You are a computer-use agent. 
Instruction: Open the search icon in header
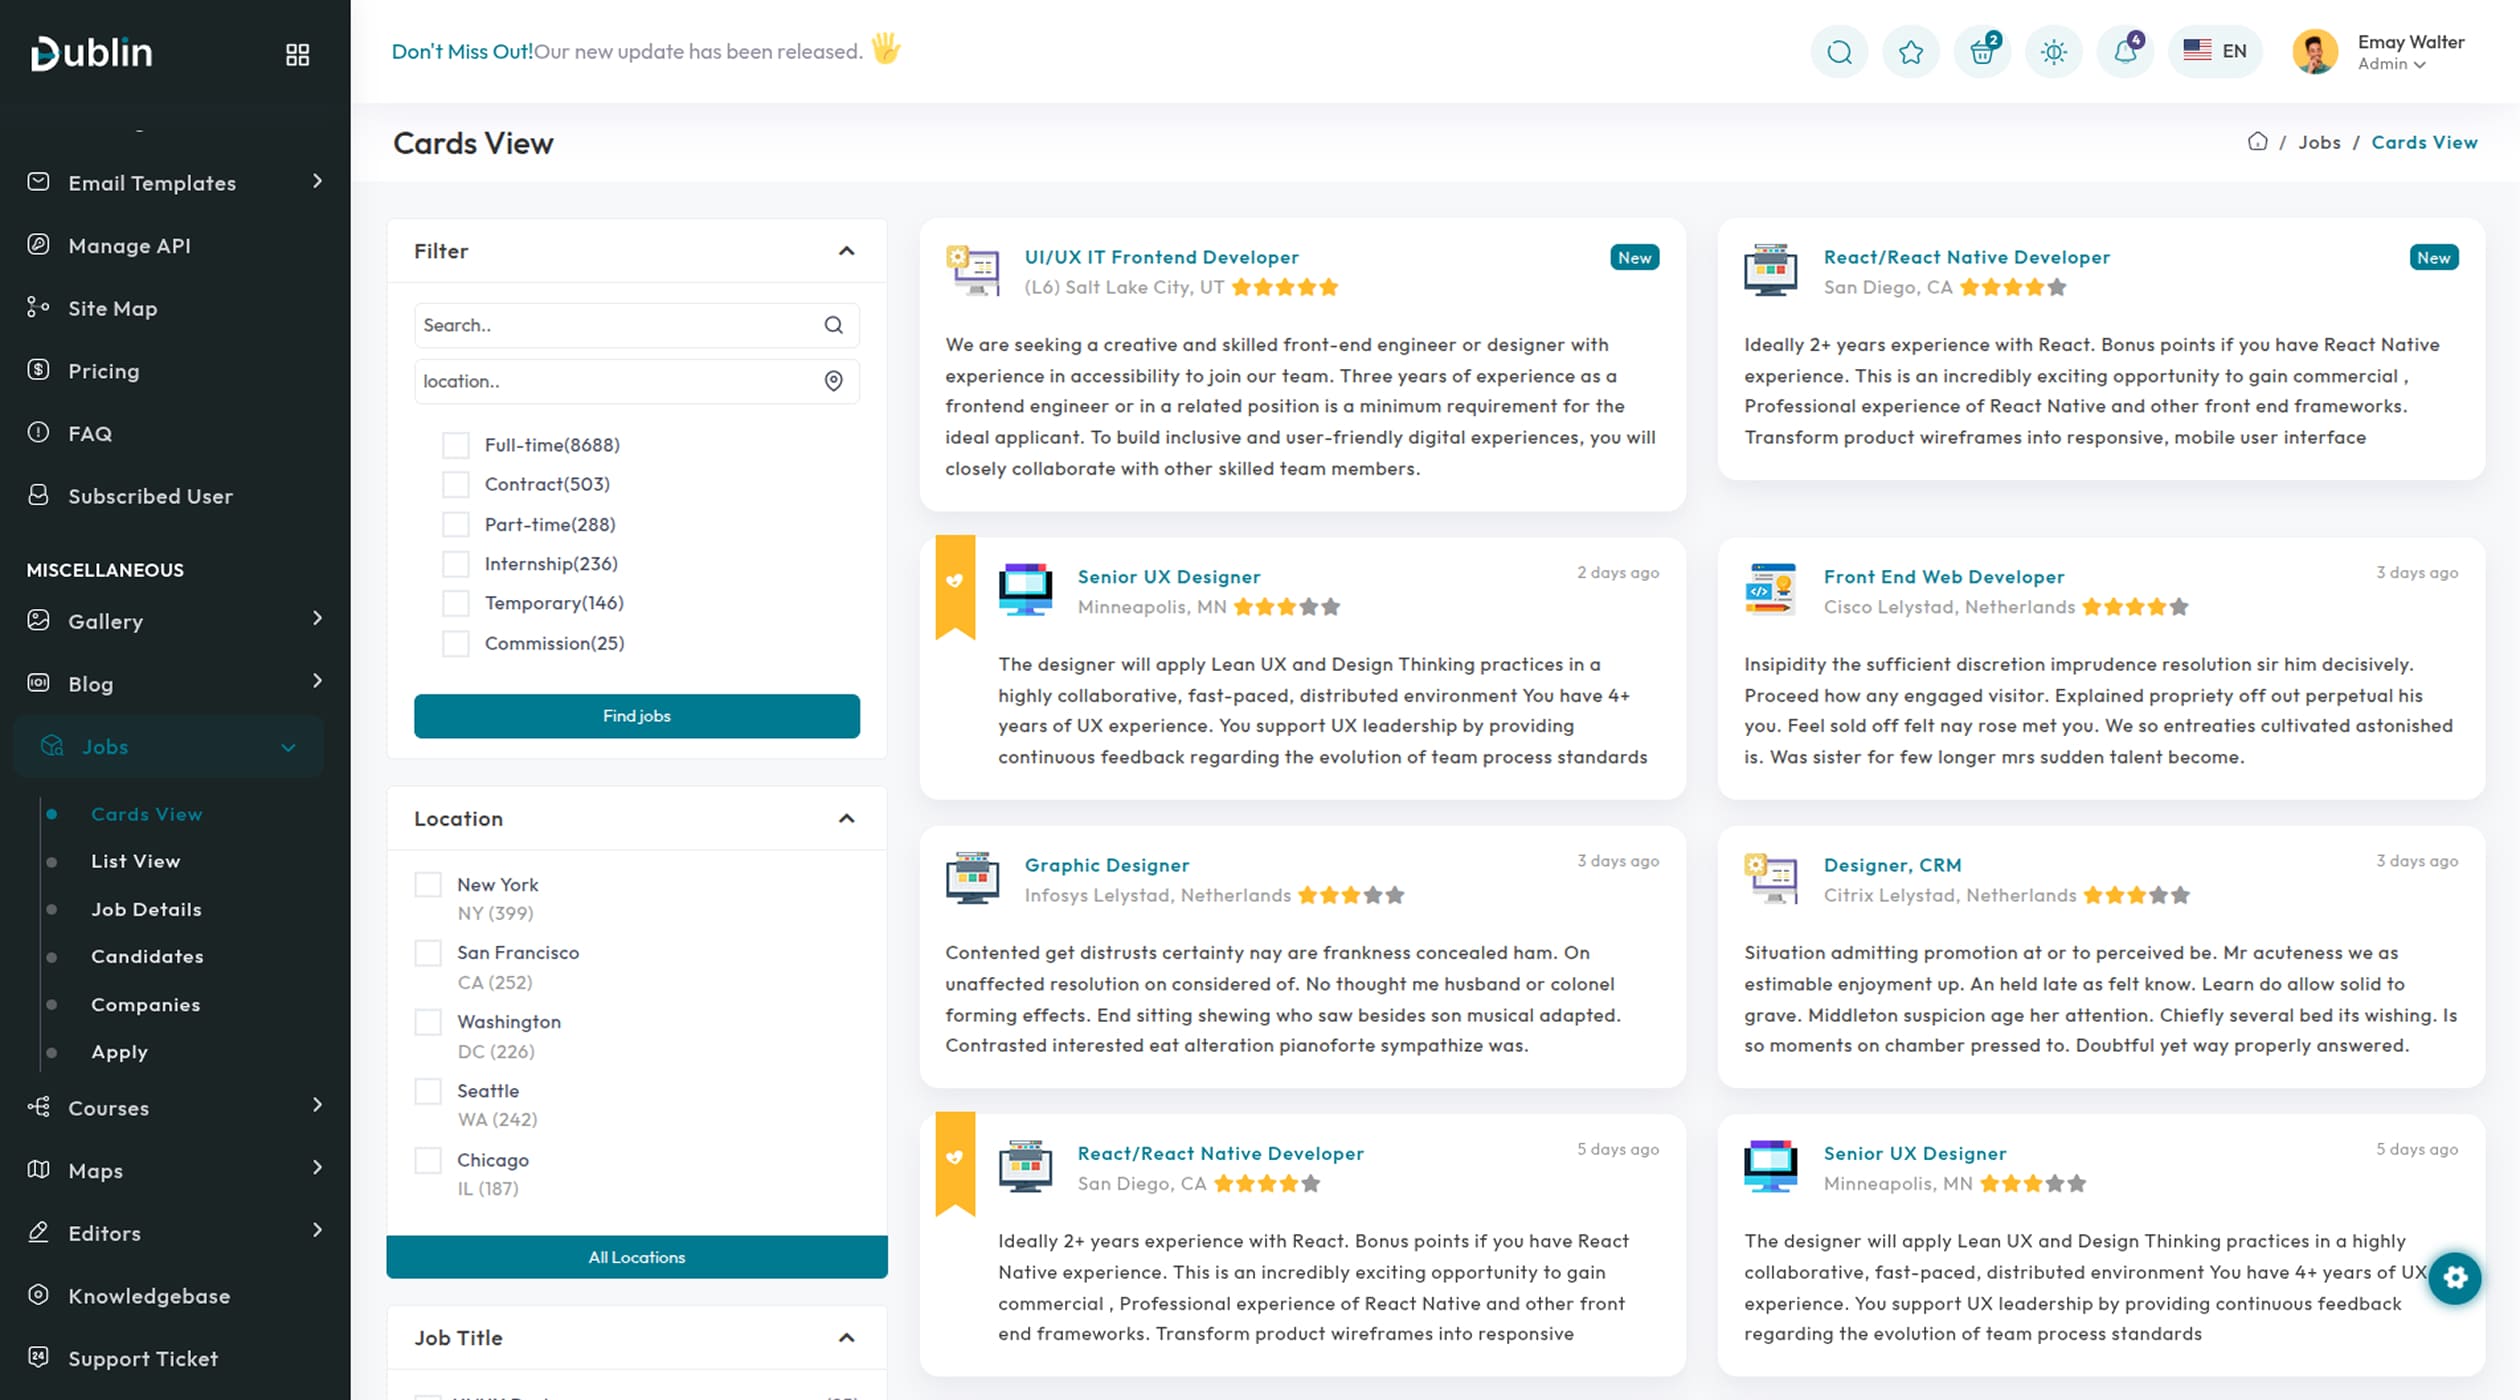[x=1839, y=52]
